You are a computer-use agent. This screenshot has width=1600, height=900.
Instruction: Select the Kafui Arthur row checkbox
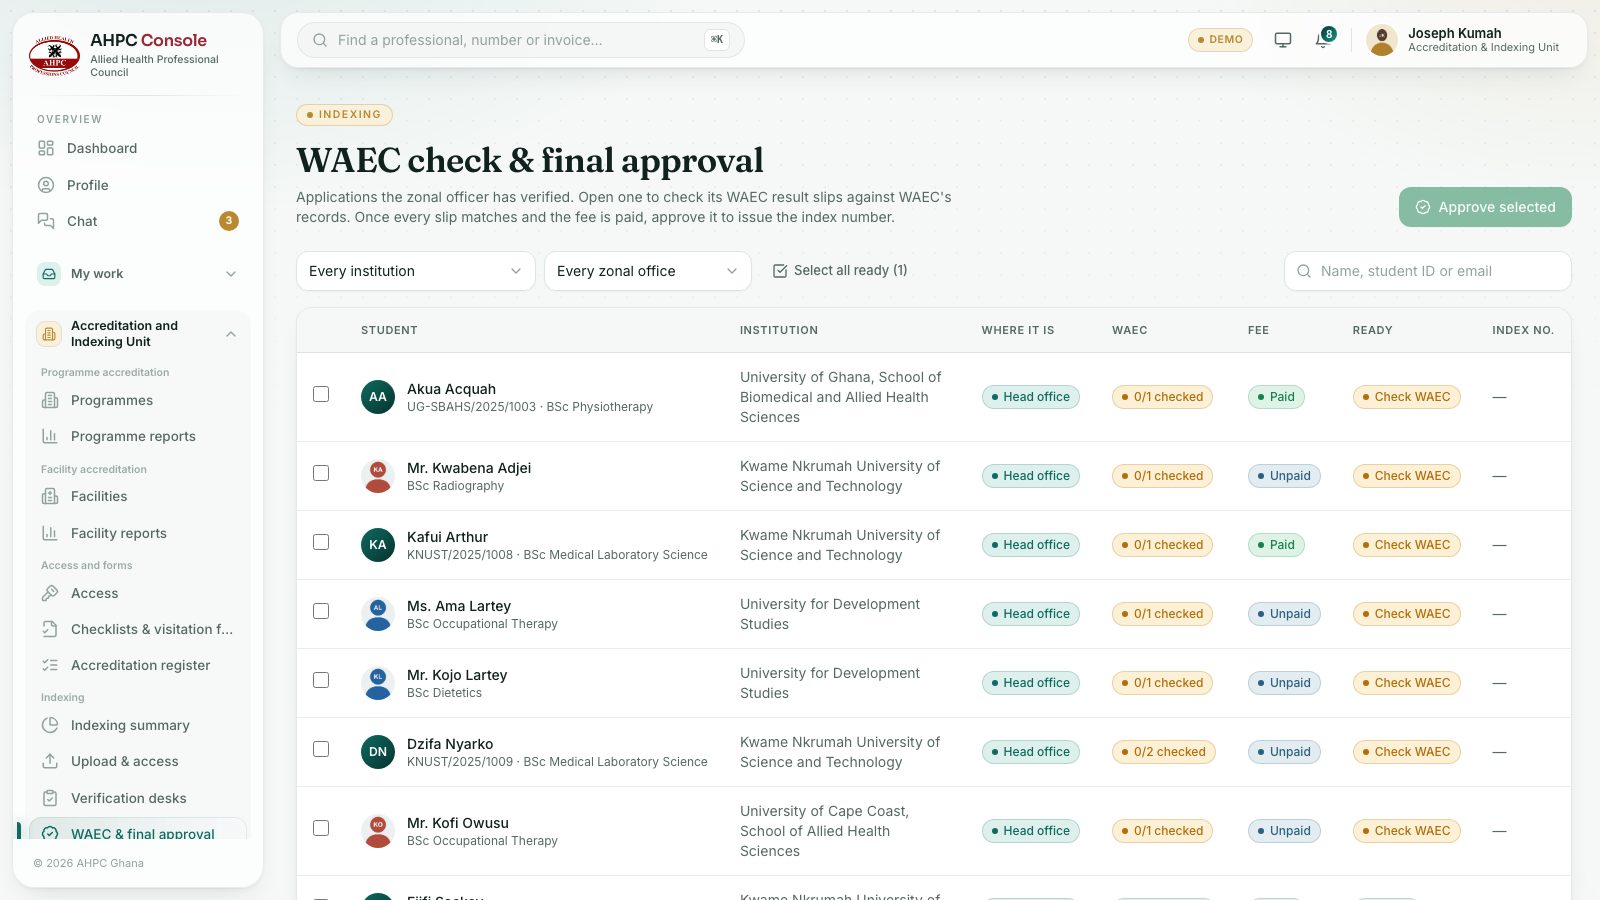321,542
